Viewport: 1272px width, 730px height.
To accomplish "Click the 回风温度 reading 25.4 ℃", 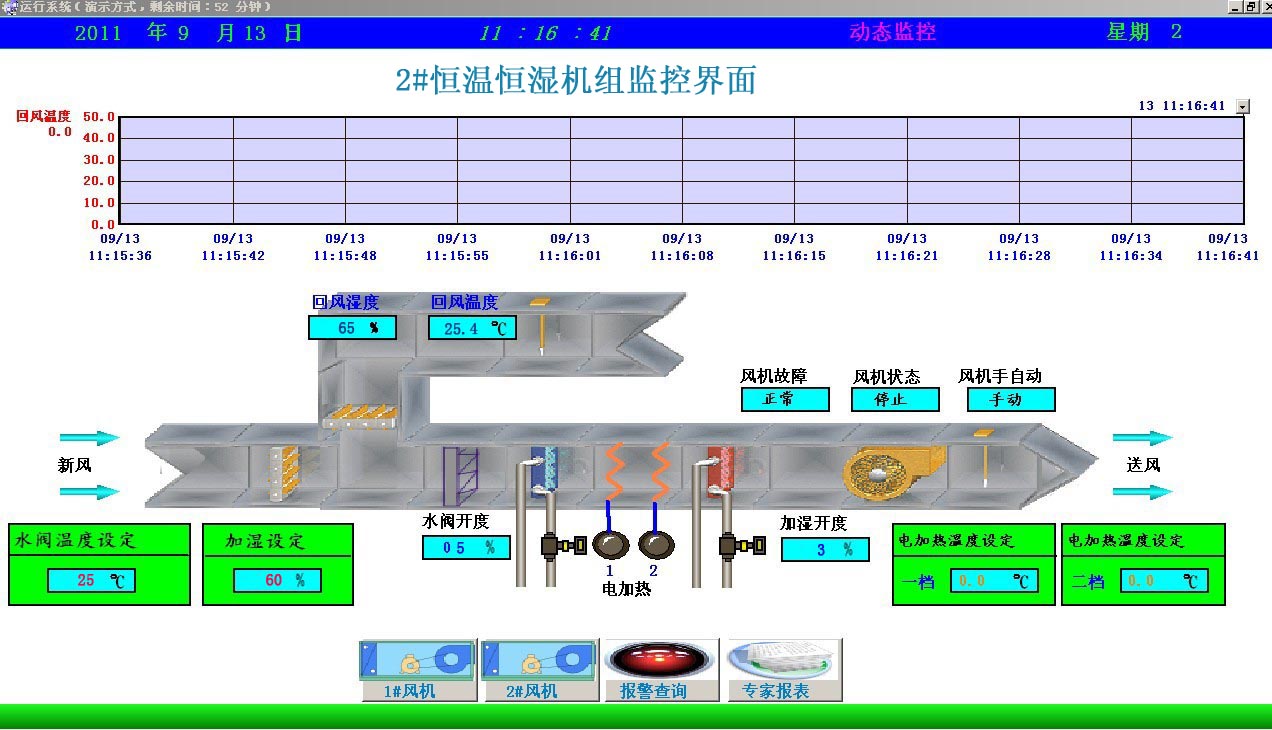I will click(473, 327).
